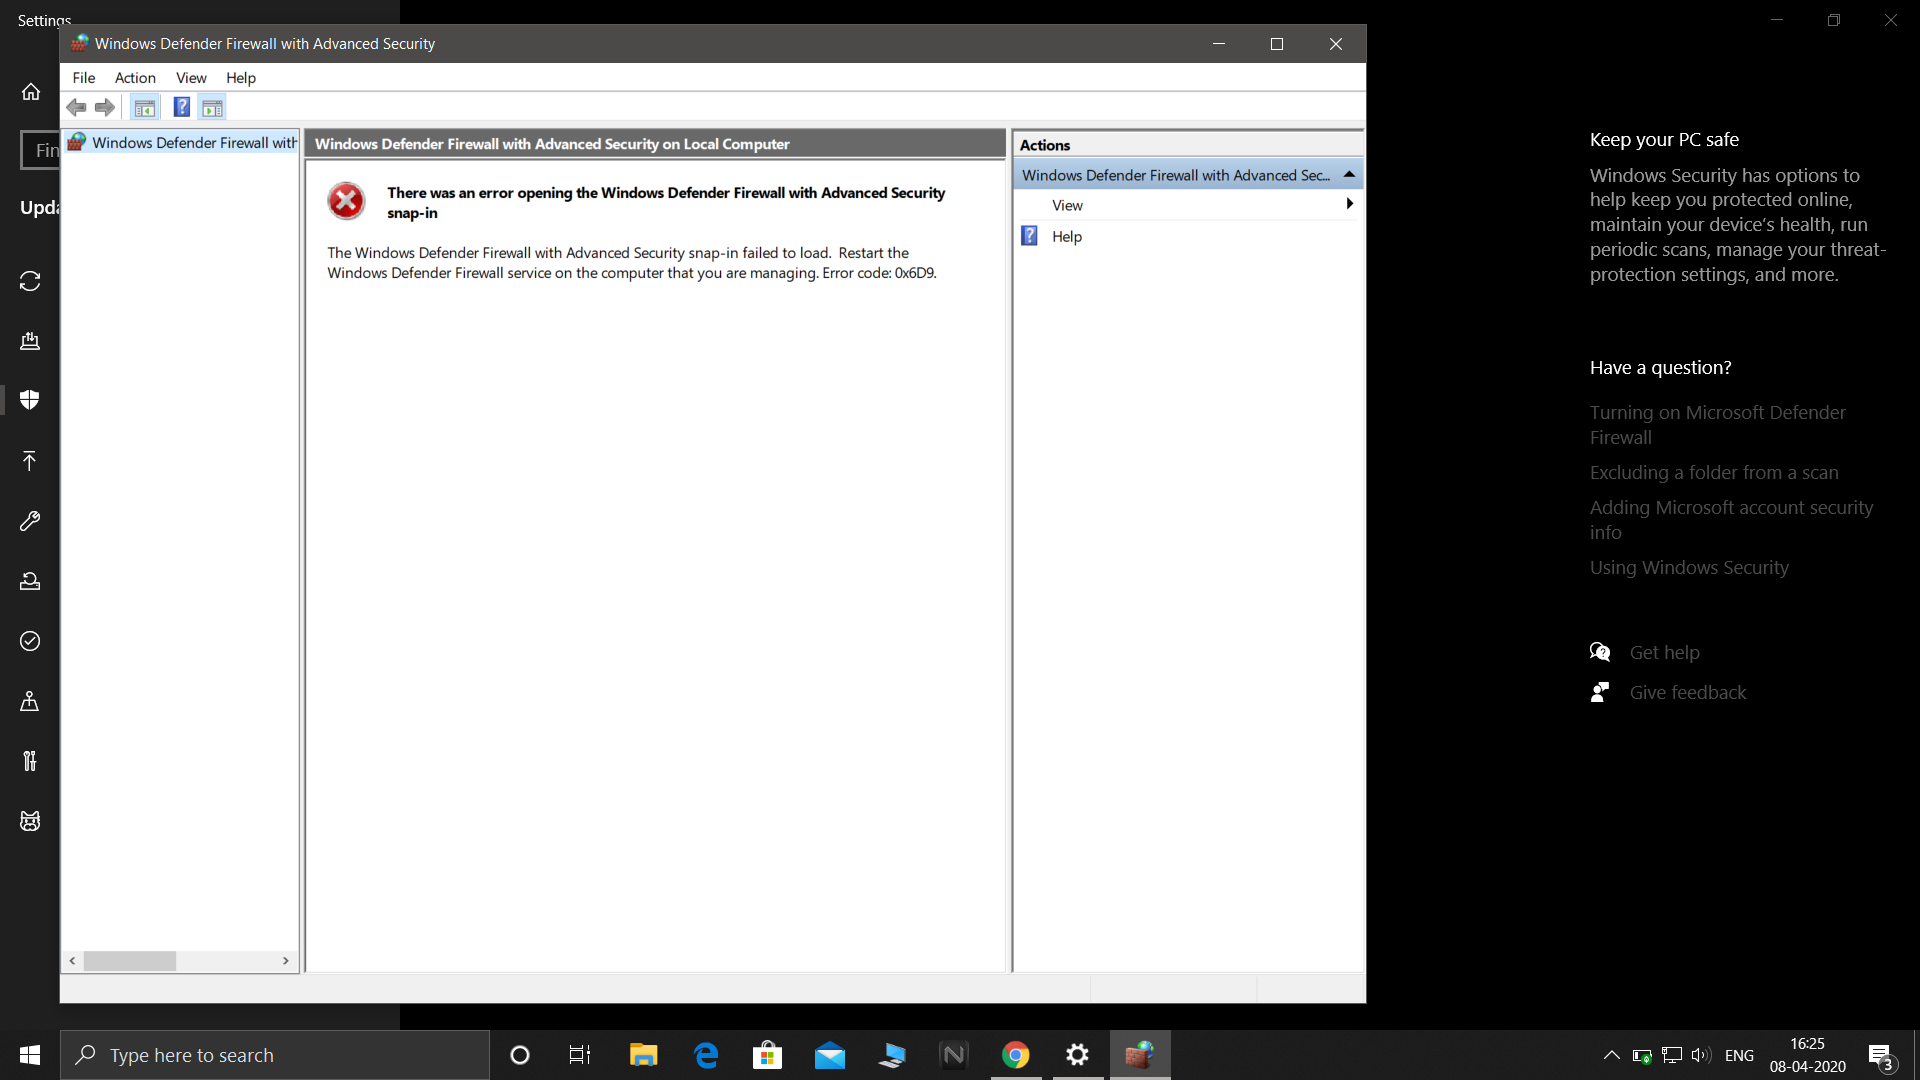Click the network icon in system tray
This screenshot has height=1080, width=1920.
click(1672, 1055)
